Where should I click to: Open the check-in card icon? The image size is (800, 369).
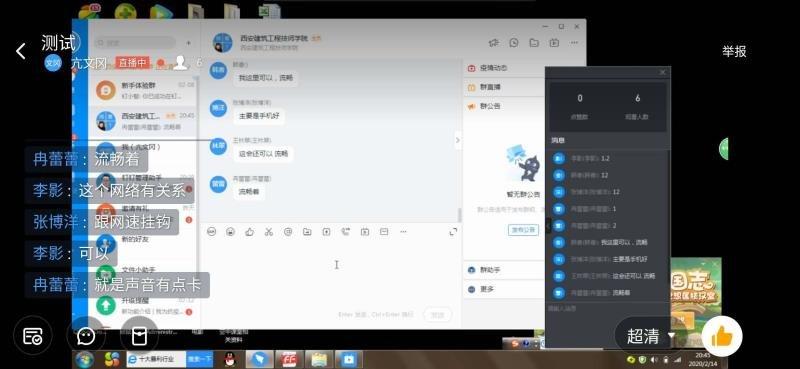(33, 336)
